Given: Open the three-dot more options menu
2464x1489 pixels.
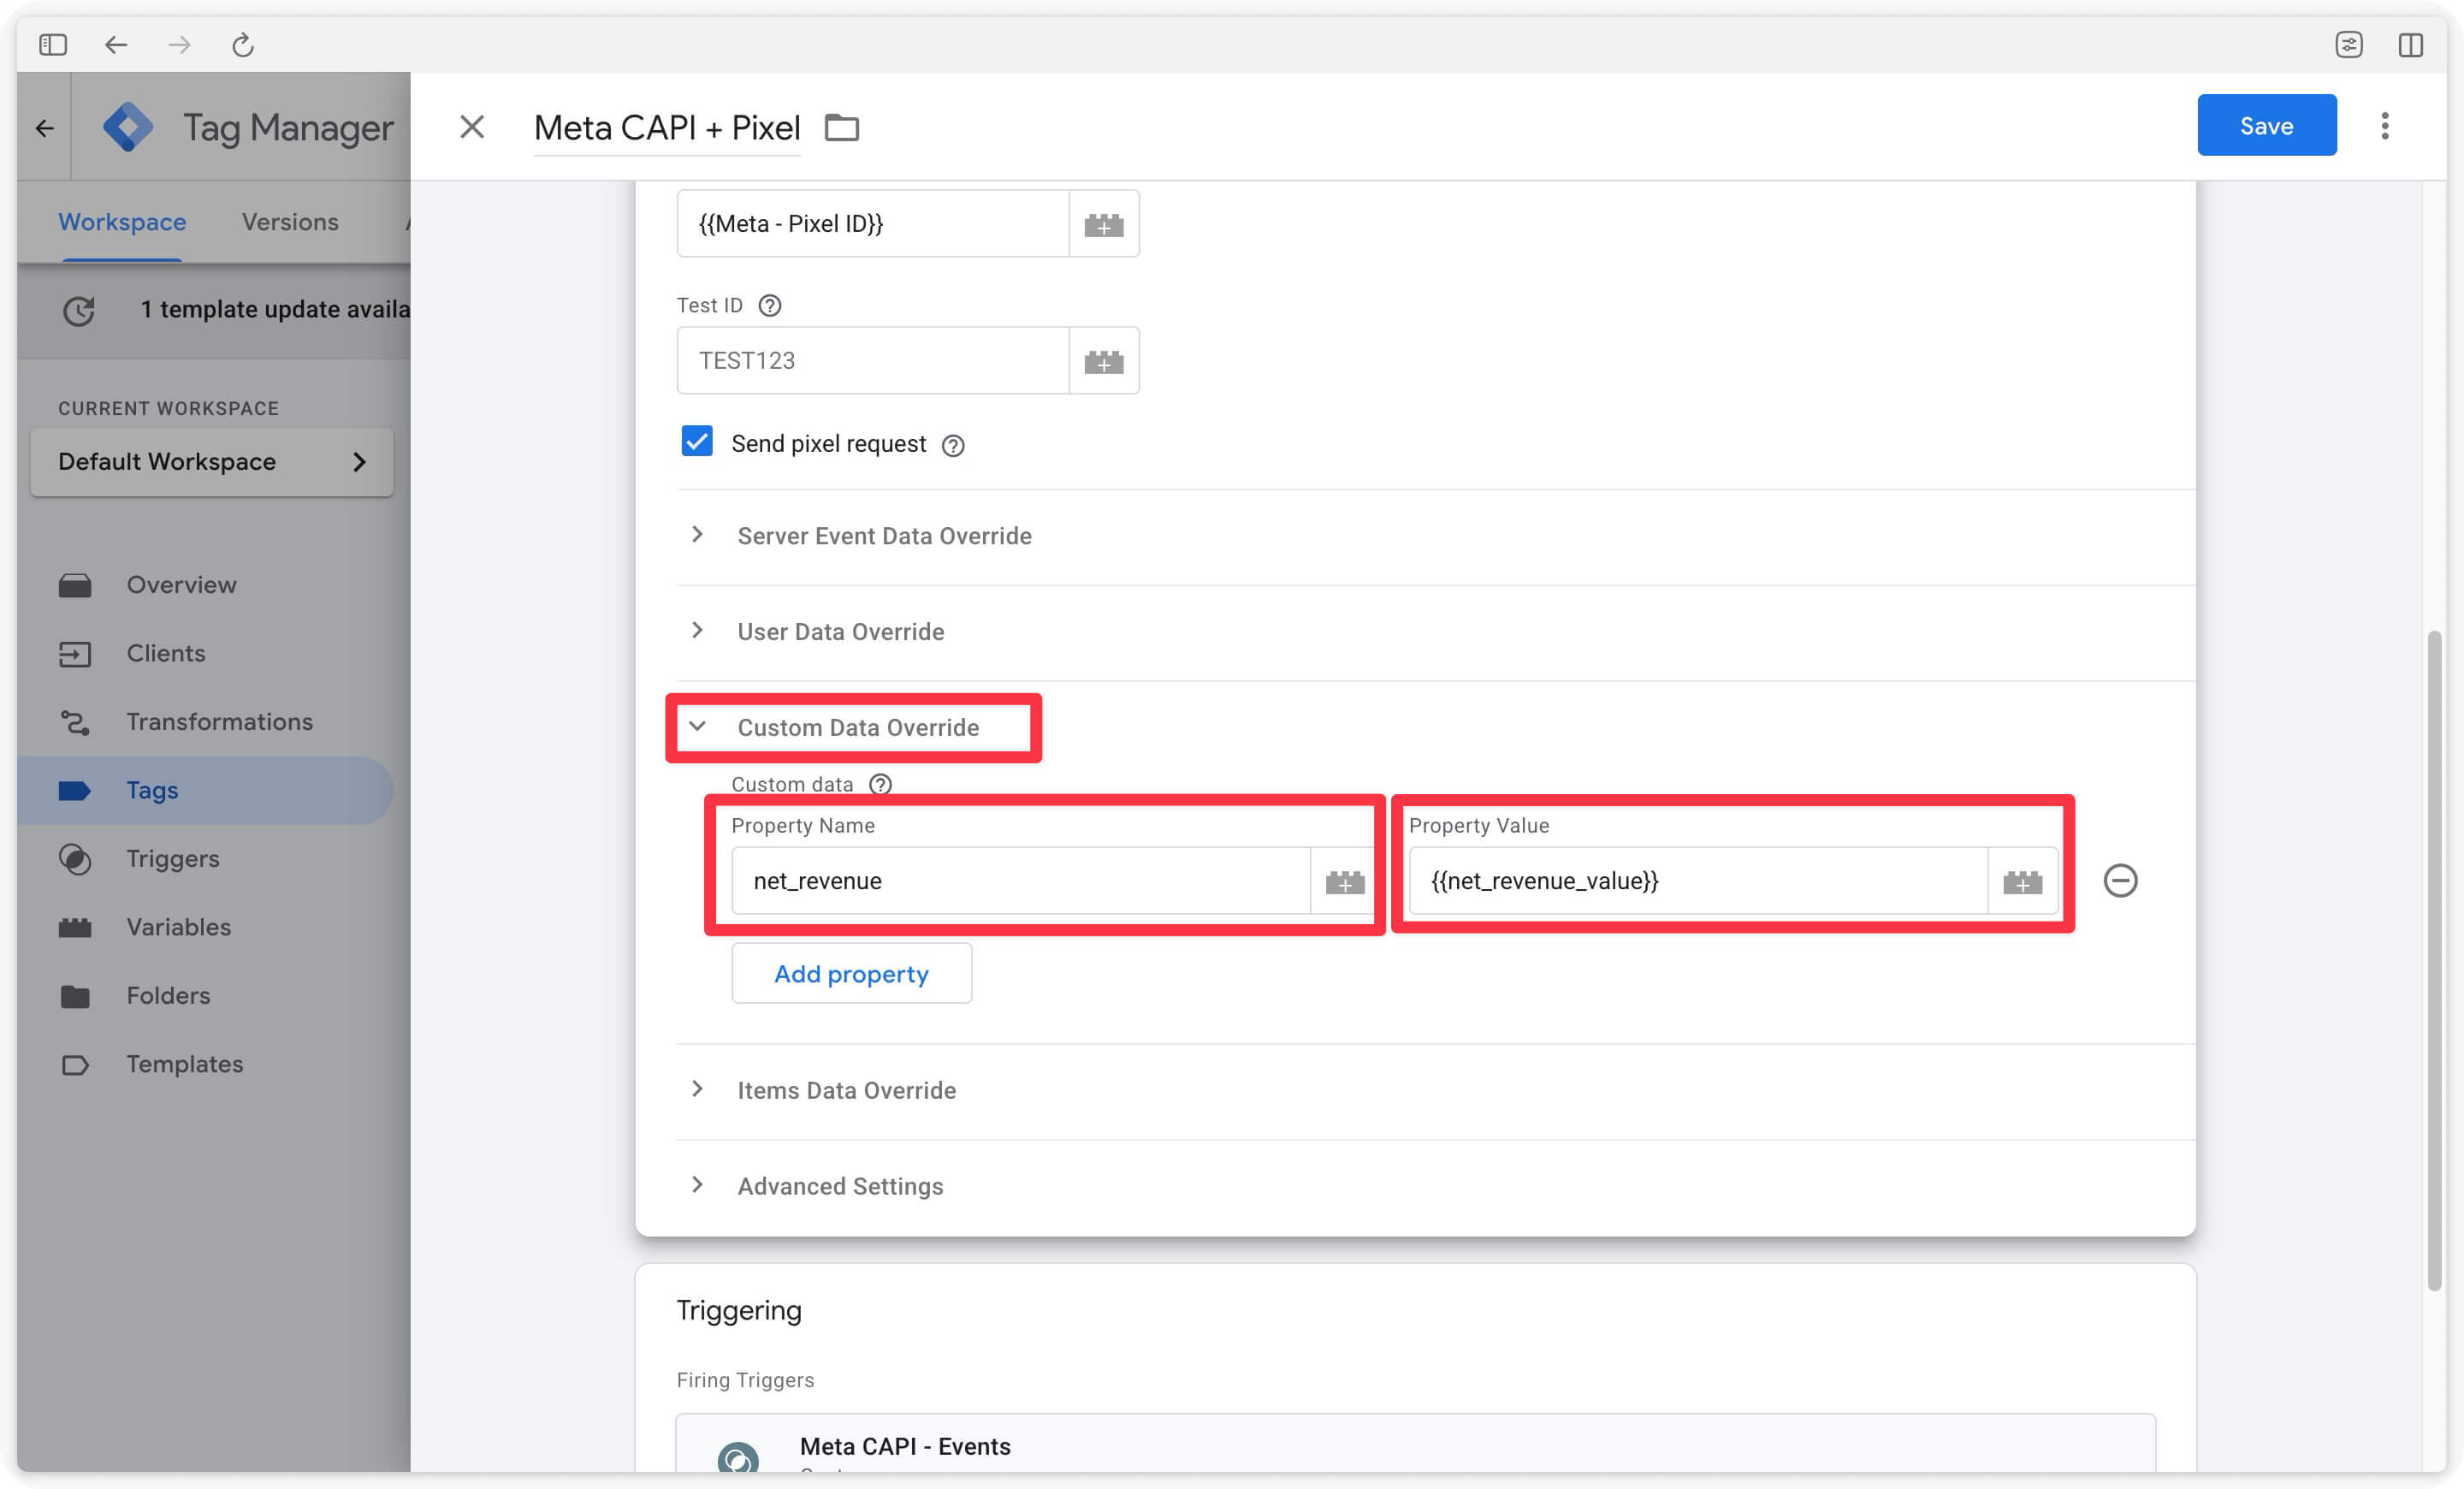Looking at the screenshot, I should click(2385, 126).
